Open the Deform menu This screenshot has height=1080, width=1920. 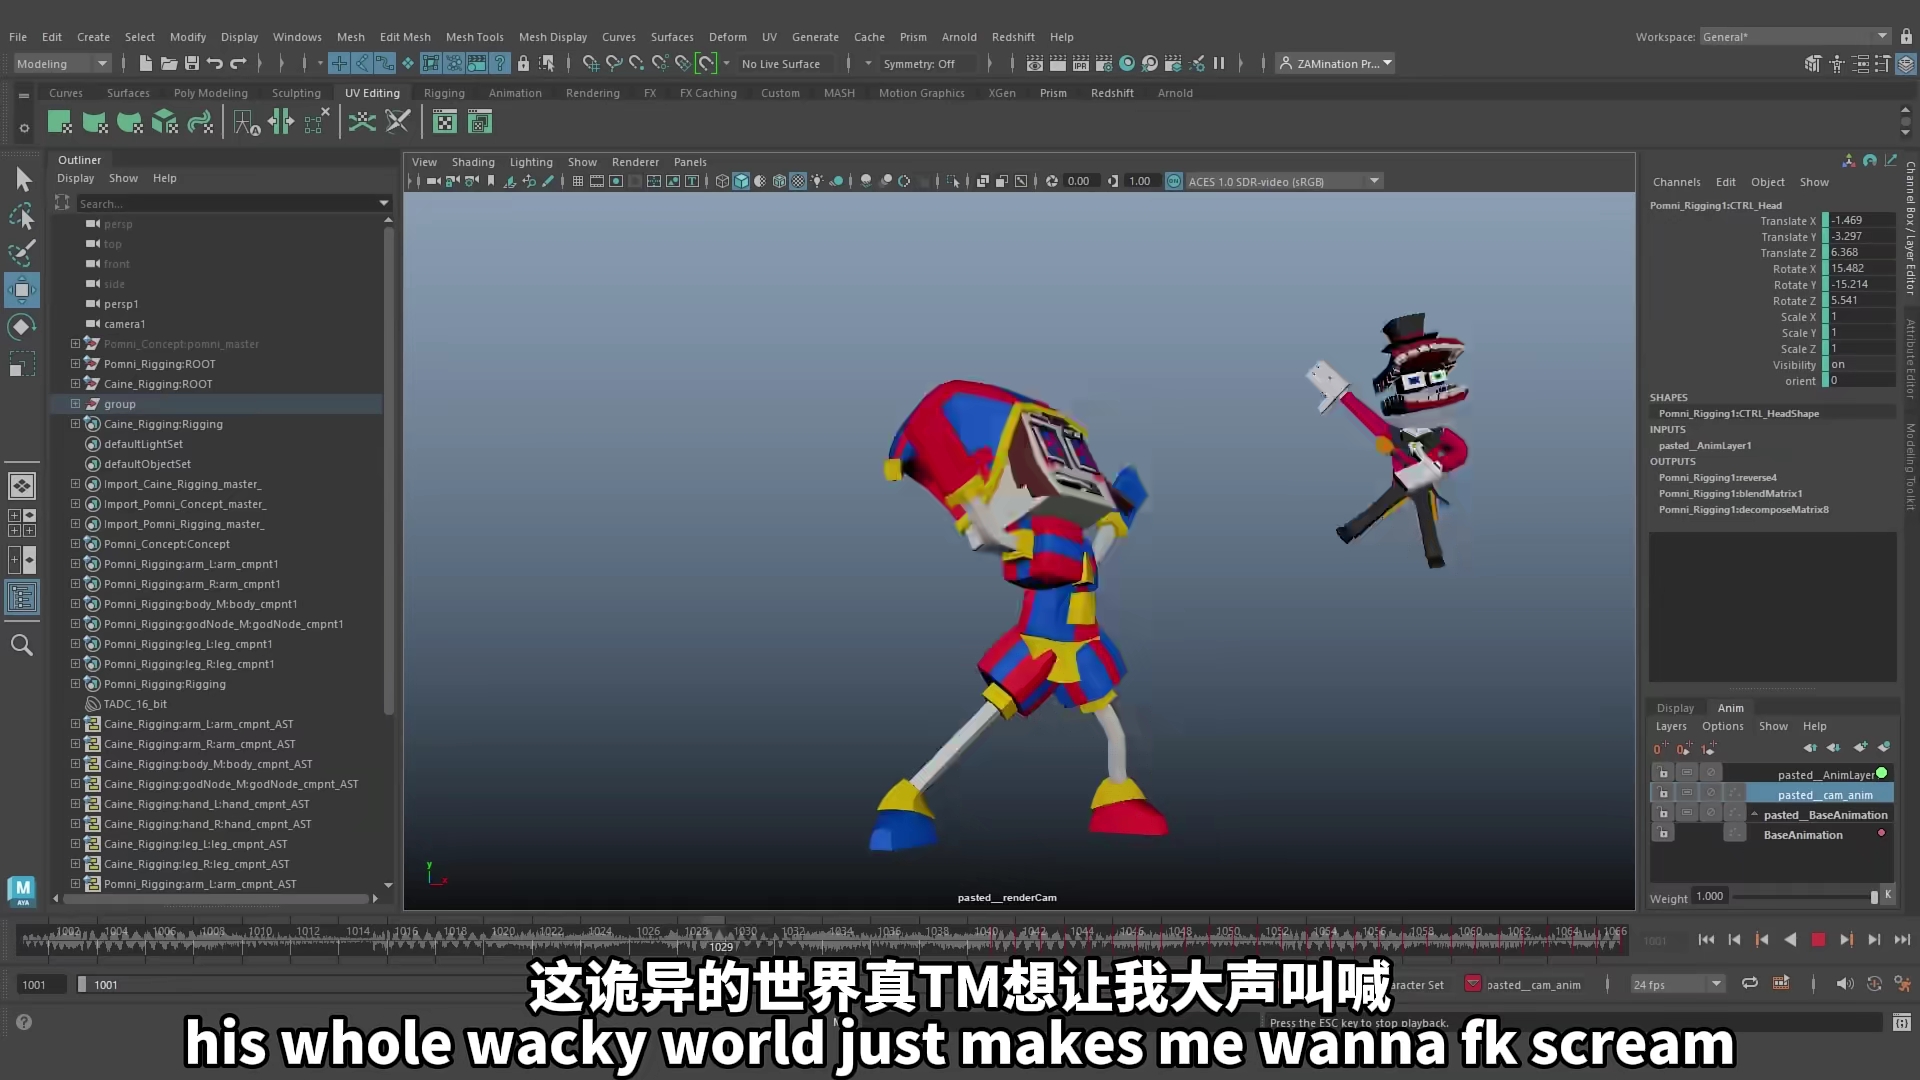coord(727,37)
